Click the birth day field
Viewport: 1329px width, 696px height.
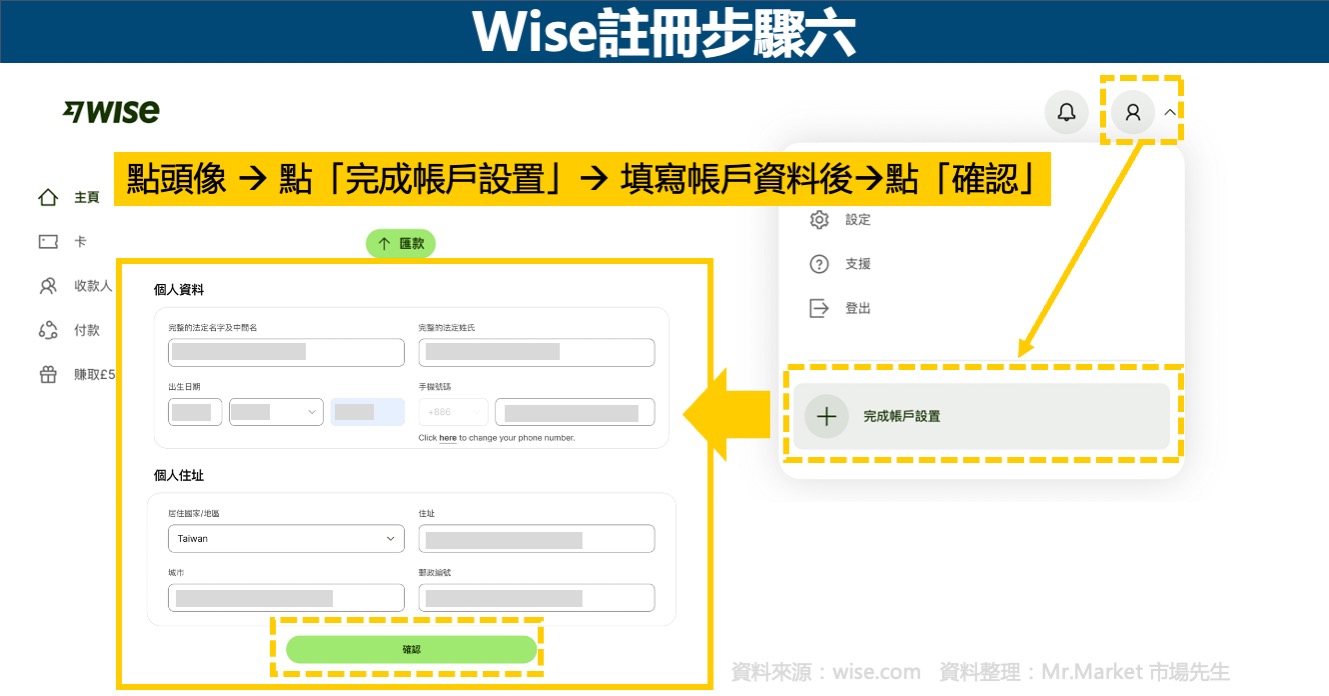coord(195,412)
